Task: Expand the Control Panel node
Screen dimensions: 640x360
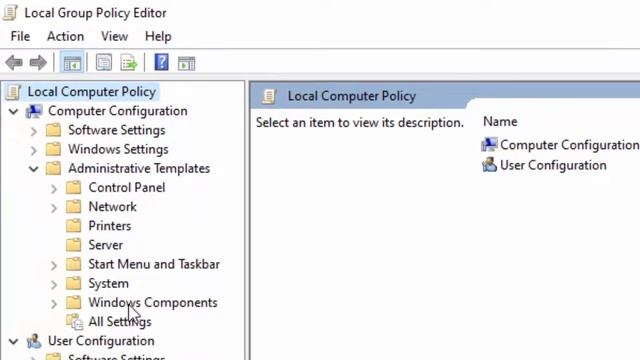Action: [54, 188]
